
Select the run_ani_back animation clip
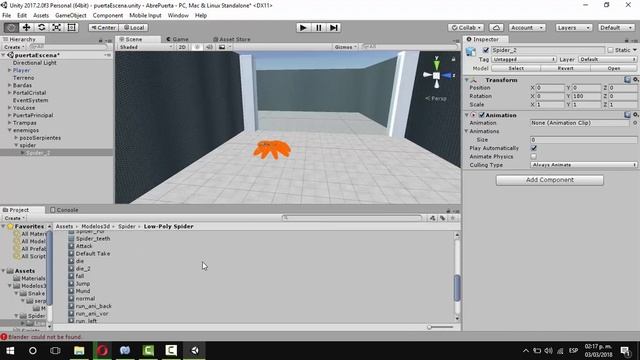click(x=93, y=306)
